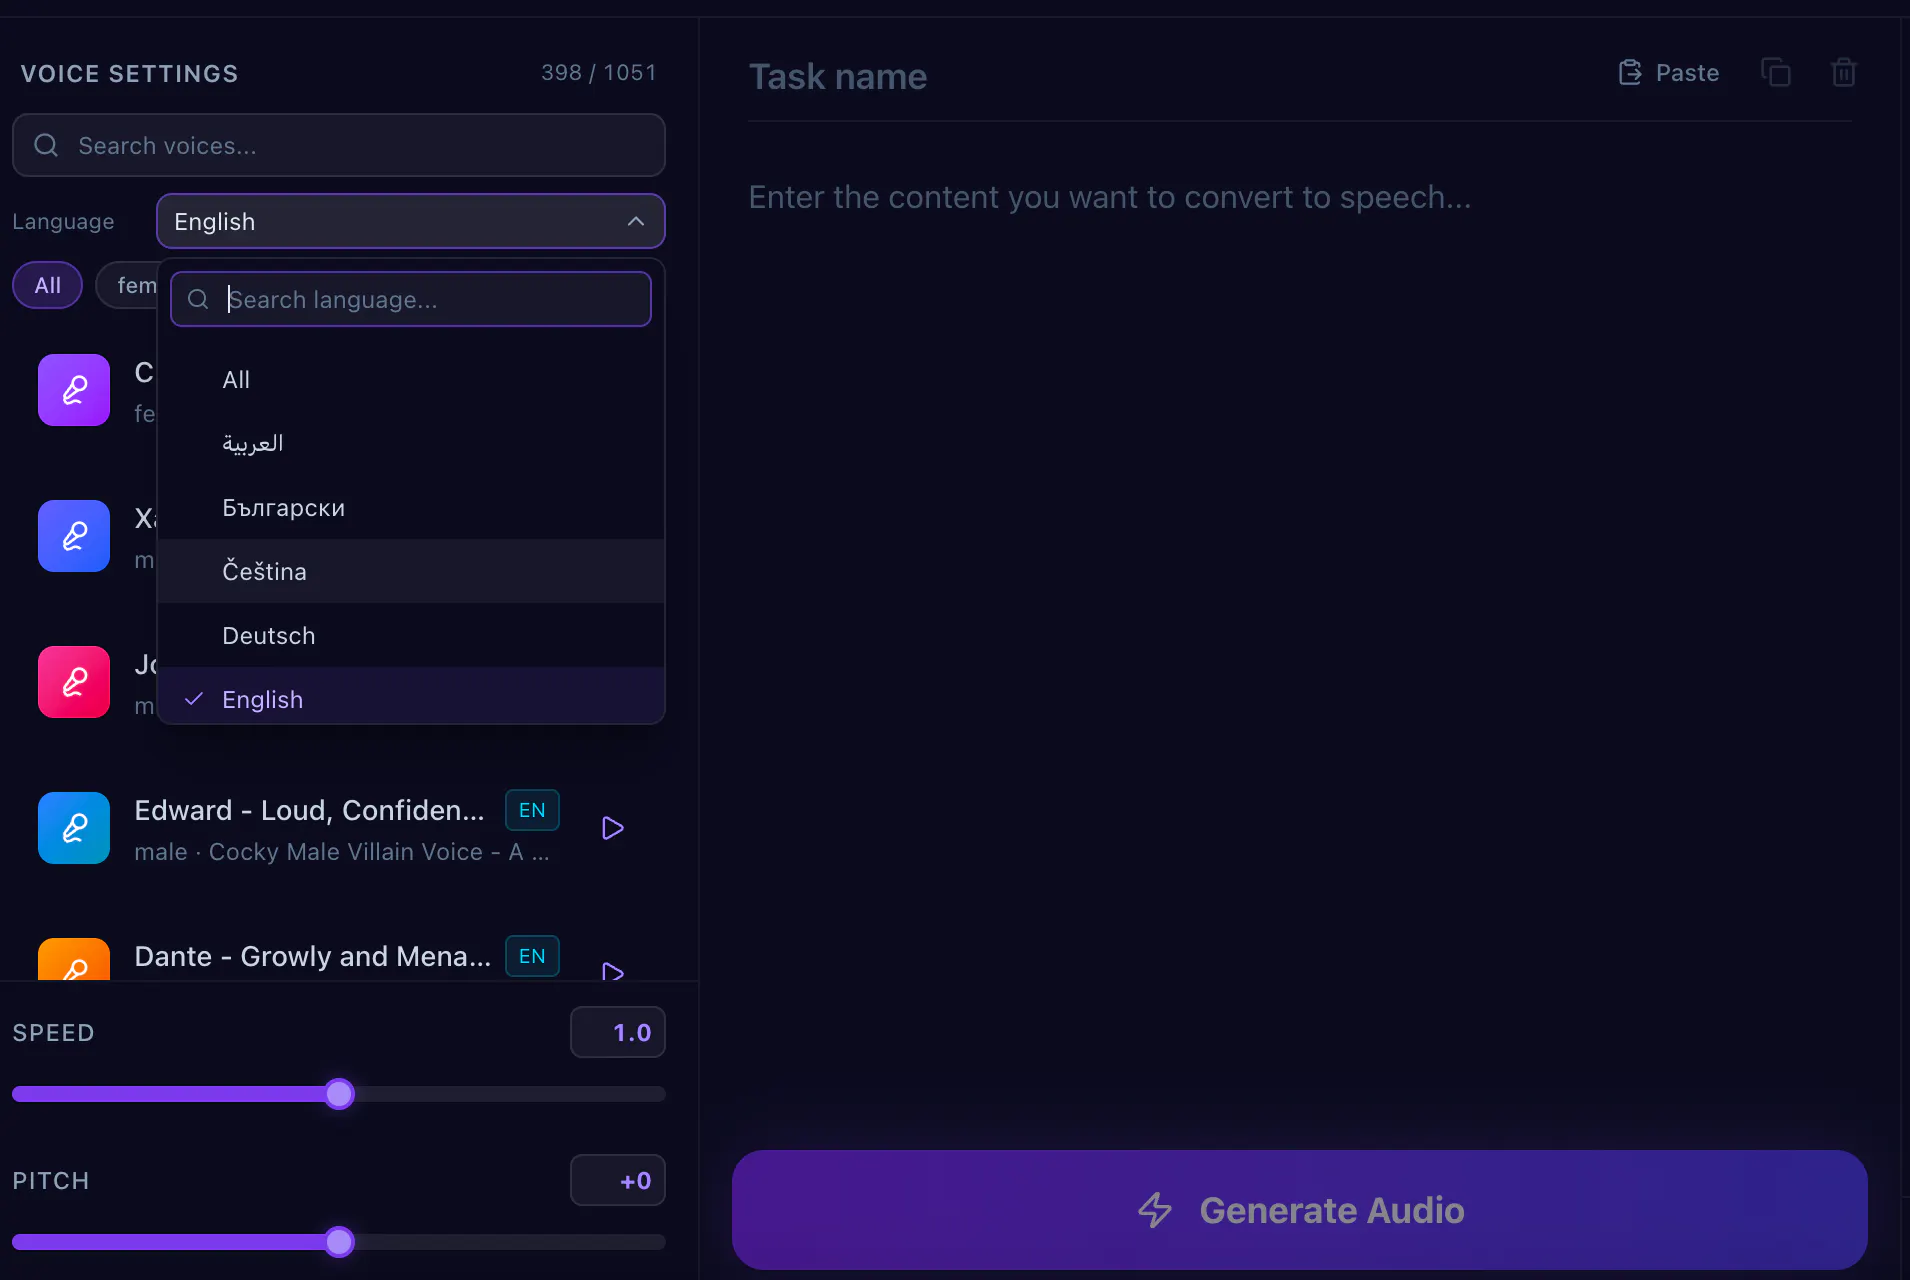Click the Edward - Loud, Confiden... voice name
Screen dimensions: 1910x1280
coord(309,810)
